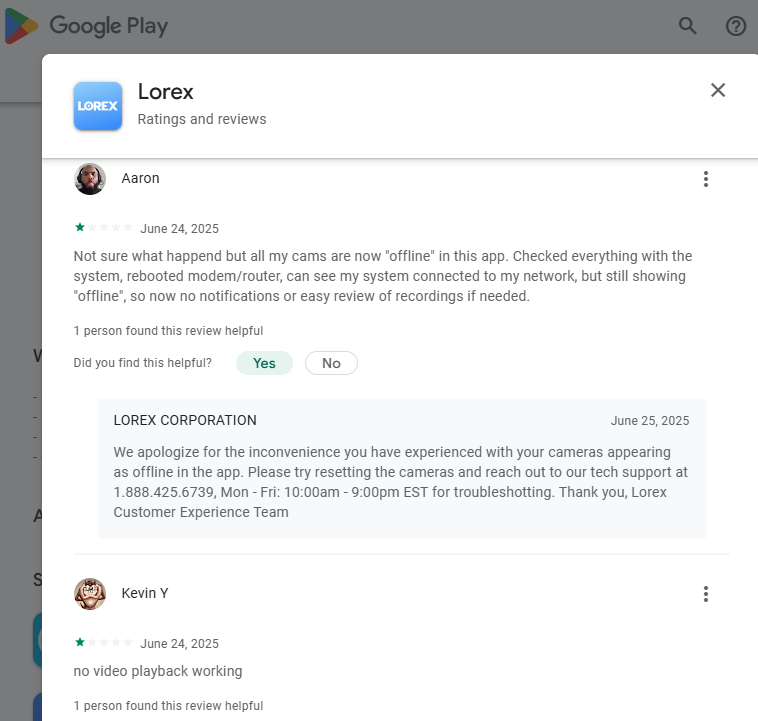The height and width of the screenshot is (721, 758).
Task: Mark Aaron's review not helpful with No
Action: [x=331, y=363]
